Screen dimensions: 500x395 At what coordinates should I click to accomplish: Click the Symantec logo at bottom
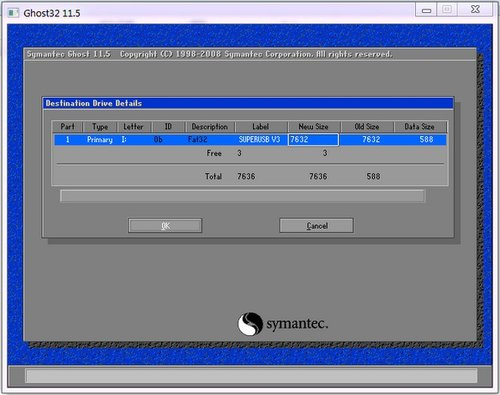[283, 324]
